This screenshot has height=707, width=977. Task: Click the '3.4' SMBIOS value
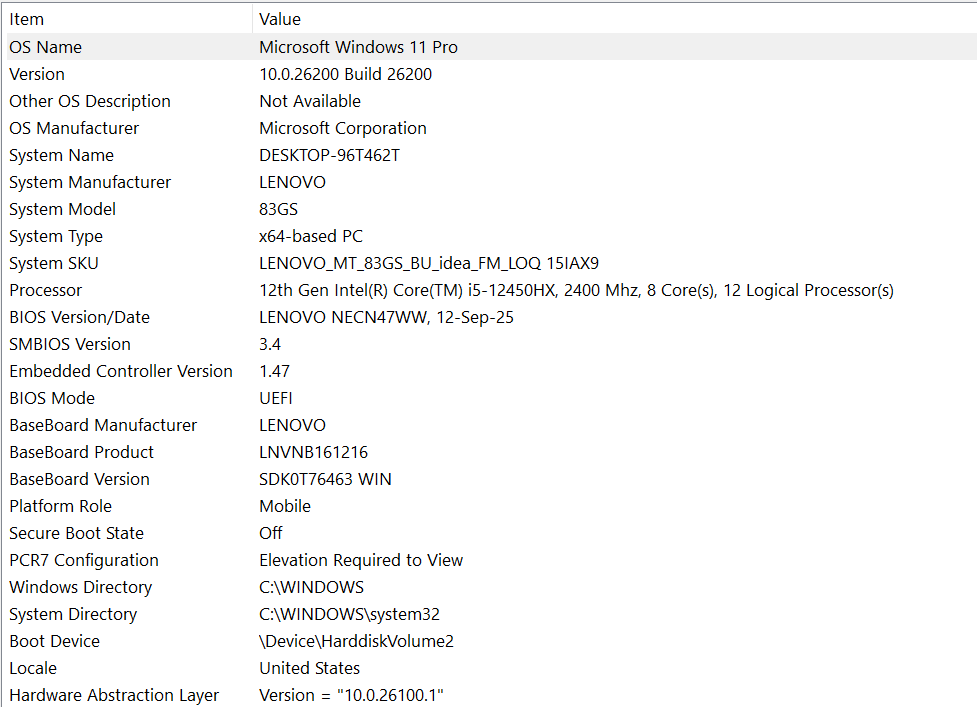270,344
